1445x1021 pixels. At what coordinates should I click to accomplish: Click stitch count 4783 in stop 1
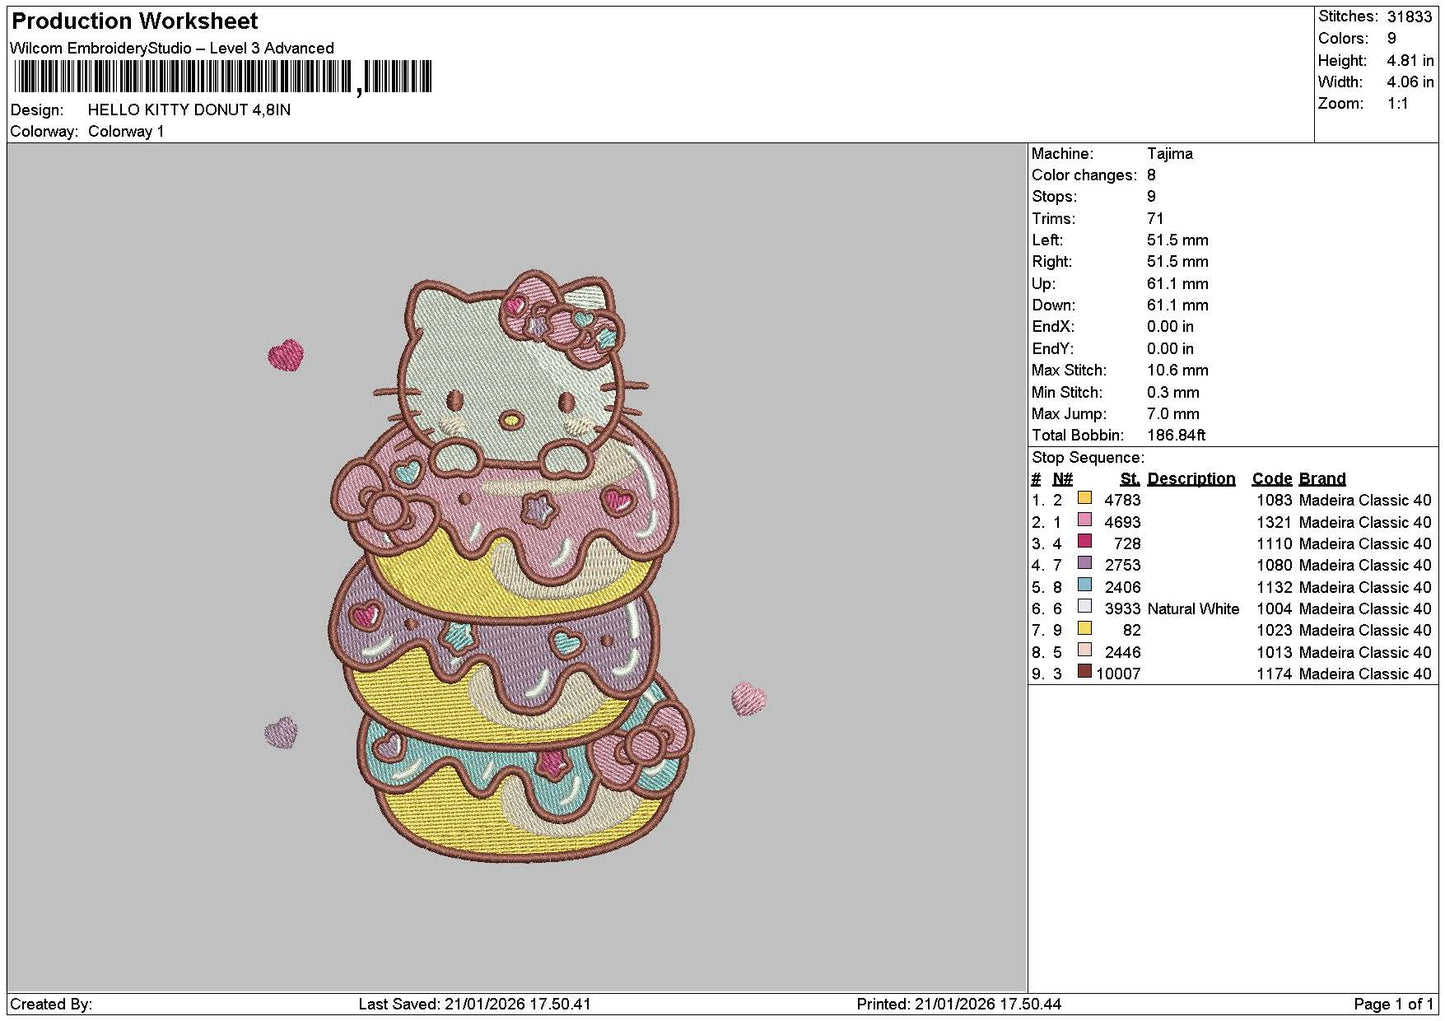click(1122, 500)
